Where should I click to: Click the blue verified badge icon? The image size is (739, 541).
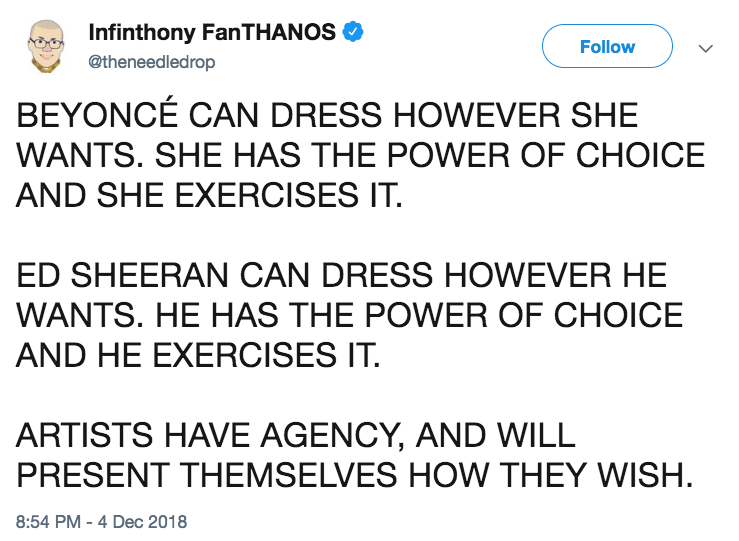[x=353, y=32]
